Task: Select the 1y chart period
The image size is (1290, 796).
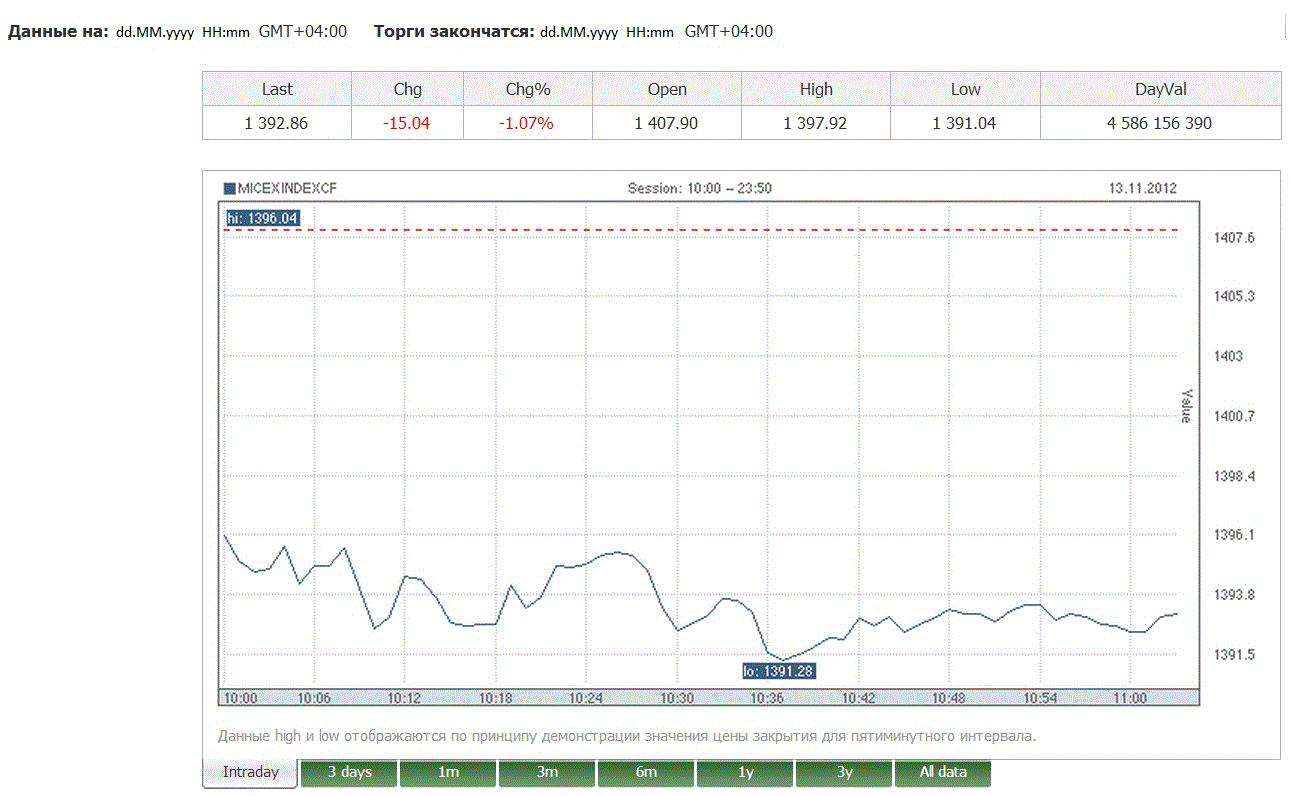Action: coord(745,772)
